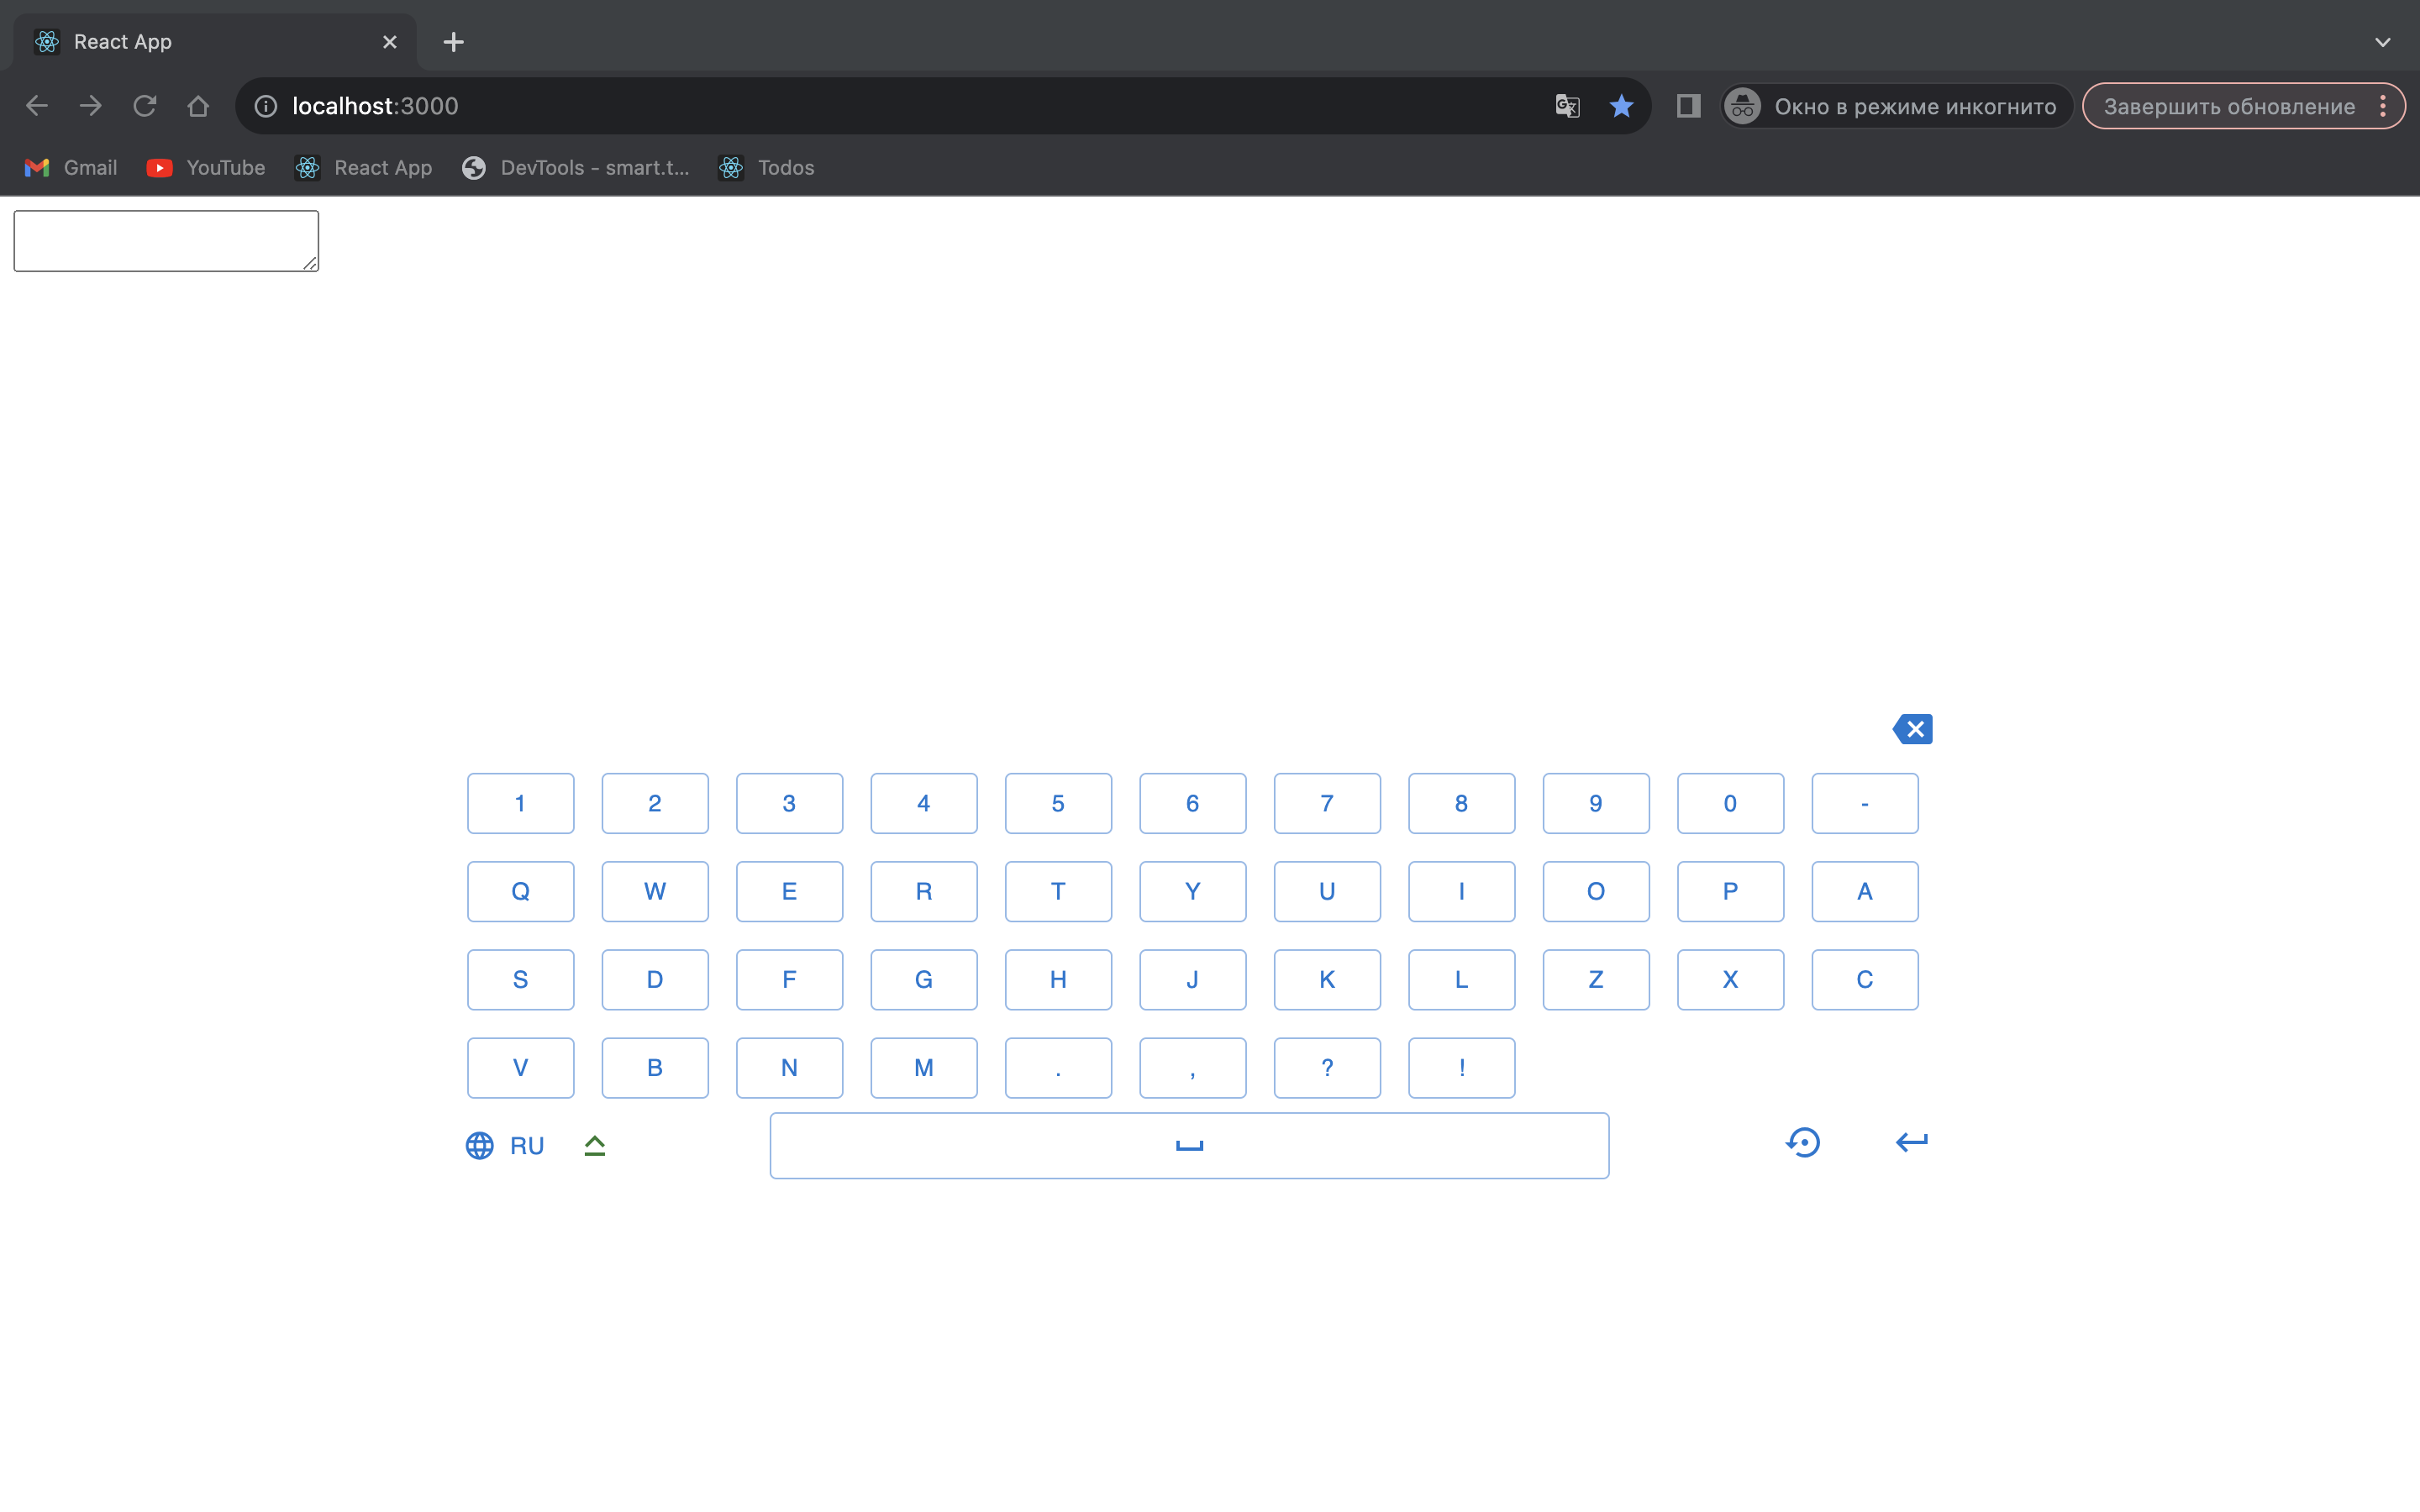Open the browser side panel icon

coord(1688,106)
